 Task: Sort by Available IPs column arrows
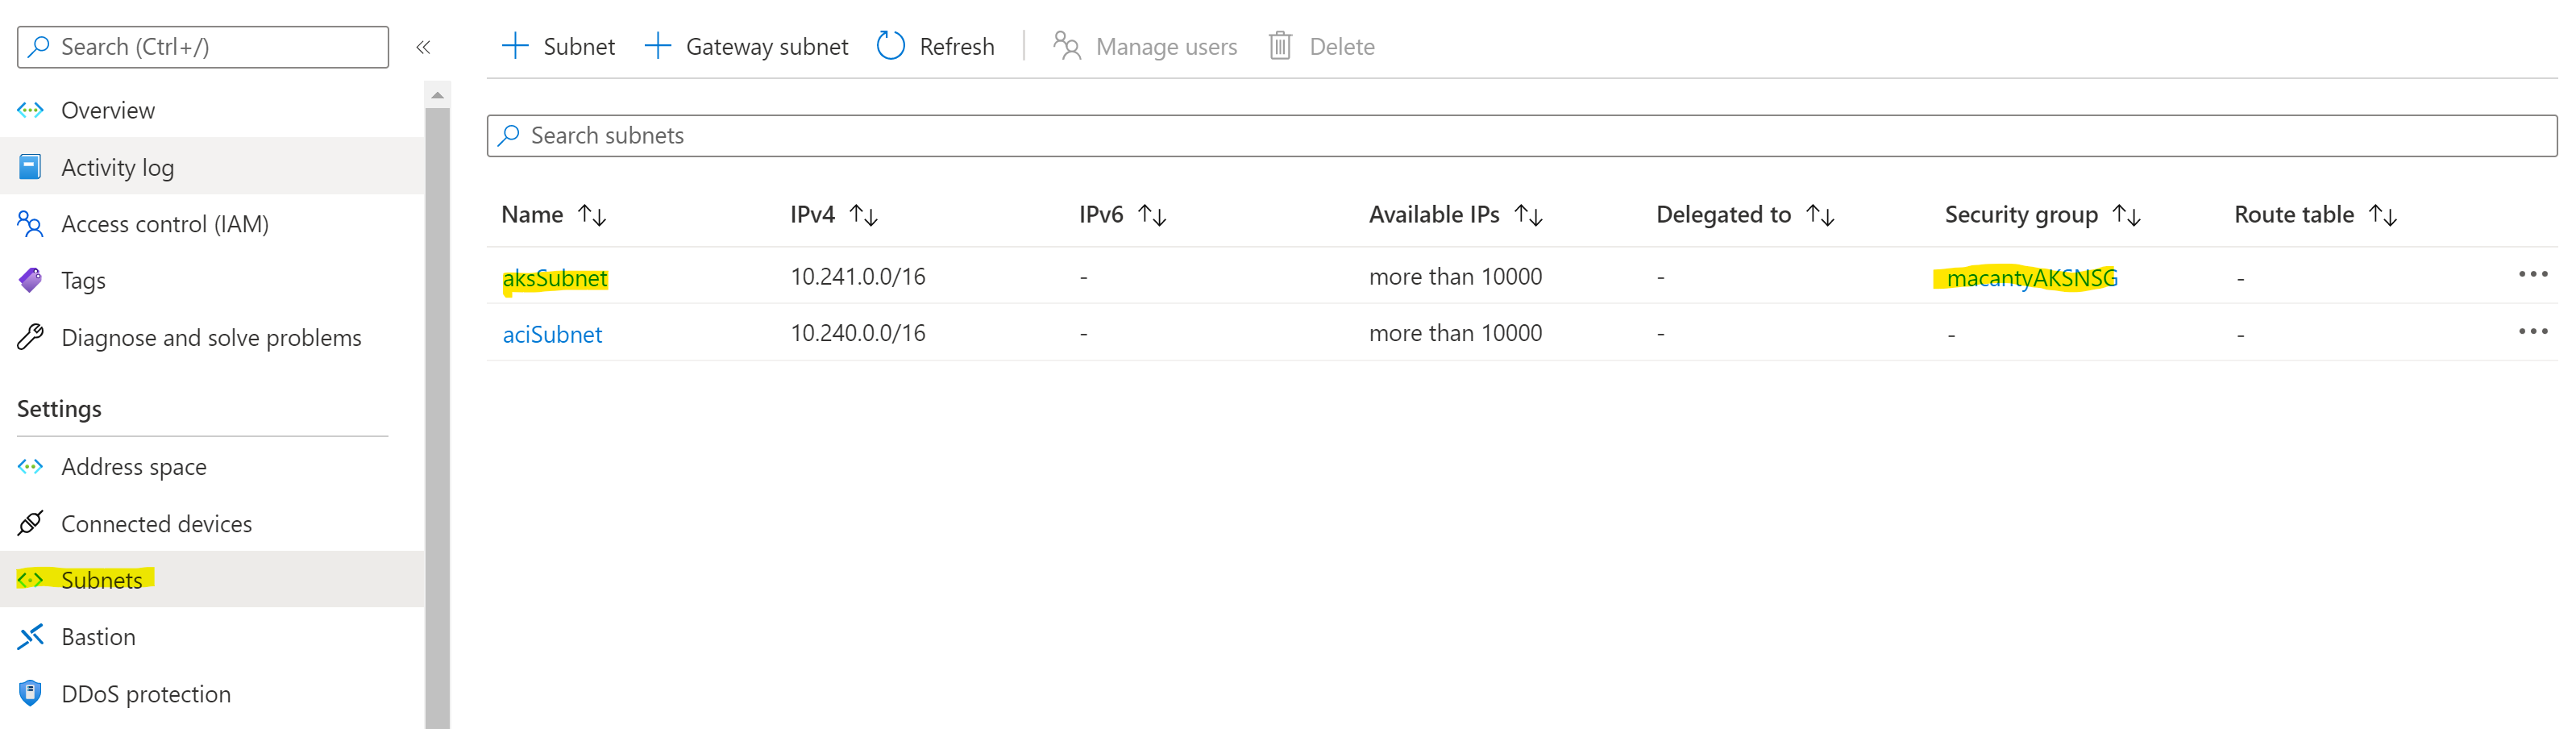point(1528,215)
